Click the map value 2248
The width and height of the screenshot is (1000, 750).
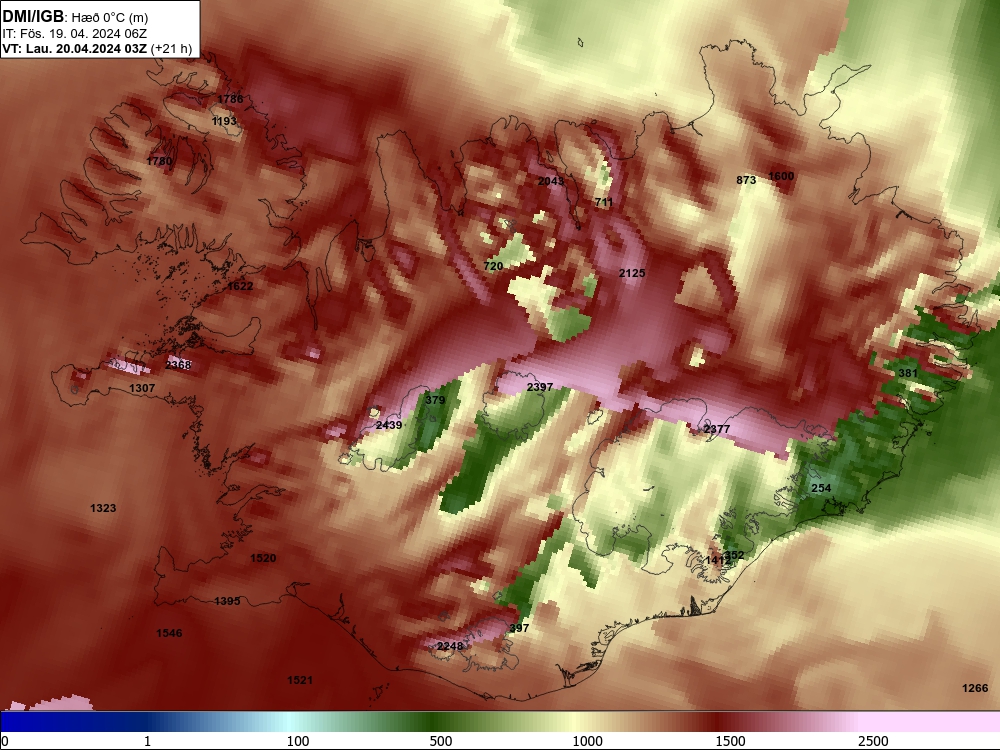[x=450, y=647]
